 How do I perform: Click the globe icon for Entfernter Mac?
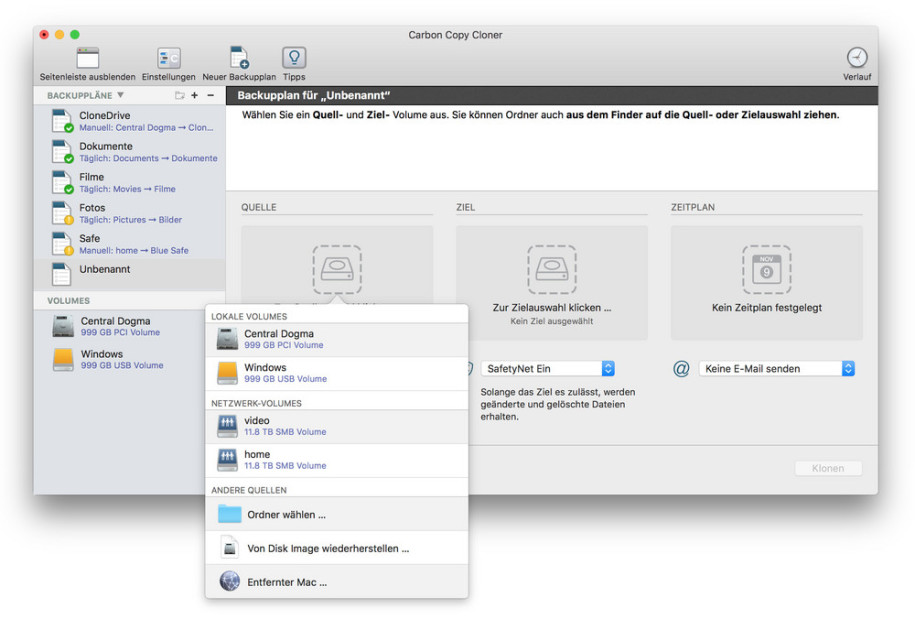tap(230, 582)
